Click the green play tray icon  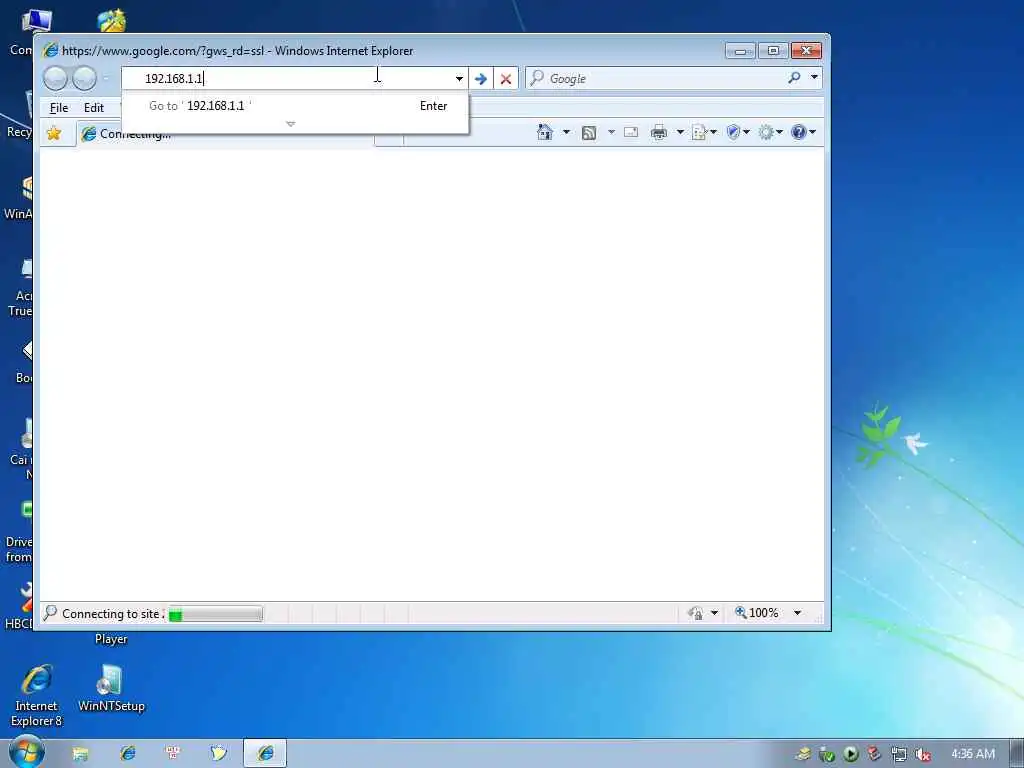(850, 754)
